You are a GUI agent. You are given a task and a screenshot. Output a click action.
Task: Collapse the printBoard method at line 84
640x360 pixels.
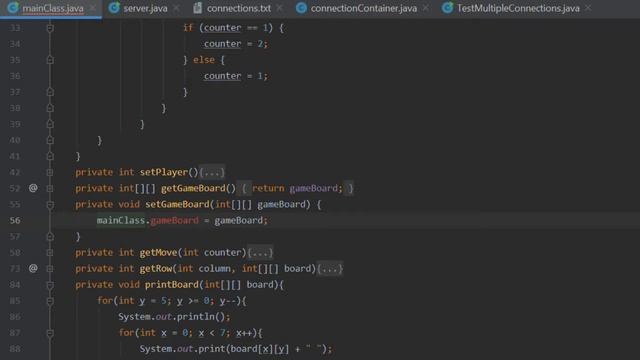(50, 285)
